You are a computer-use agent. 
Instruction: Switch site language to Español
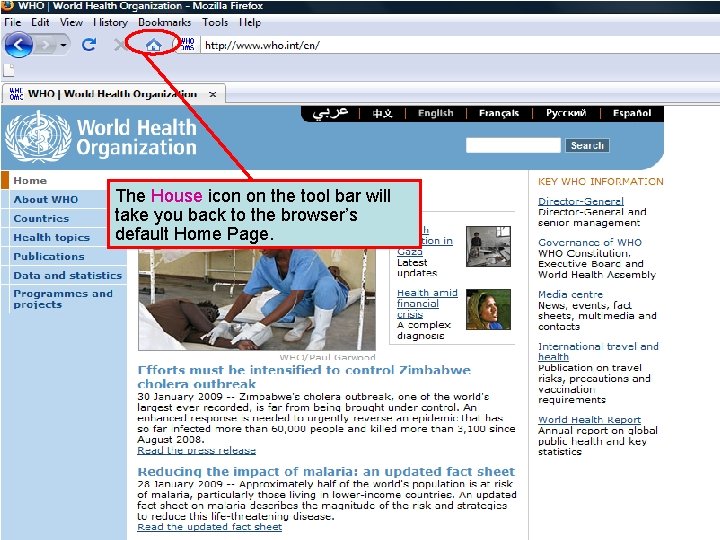(632, 113)
